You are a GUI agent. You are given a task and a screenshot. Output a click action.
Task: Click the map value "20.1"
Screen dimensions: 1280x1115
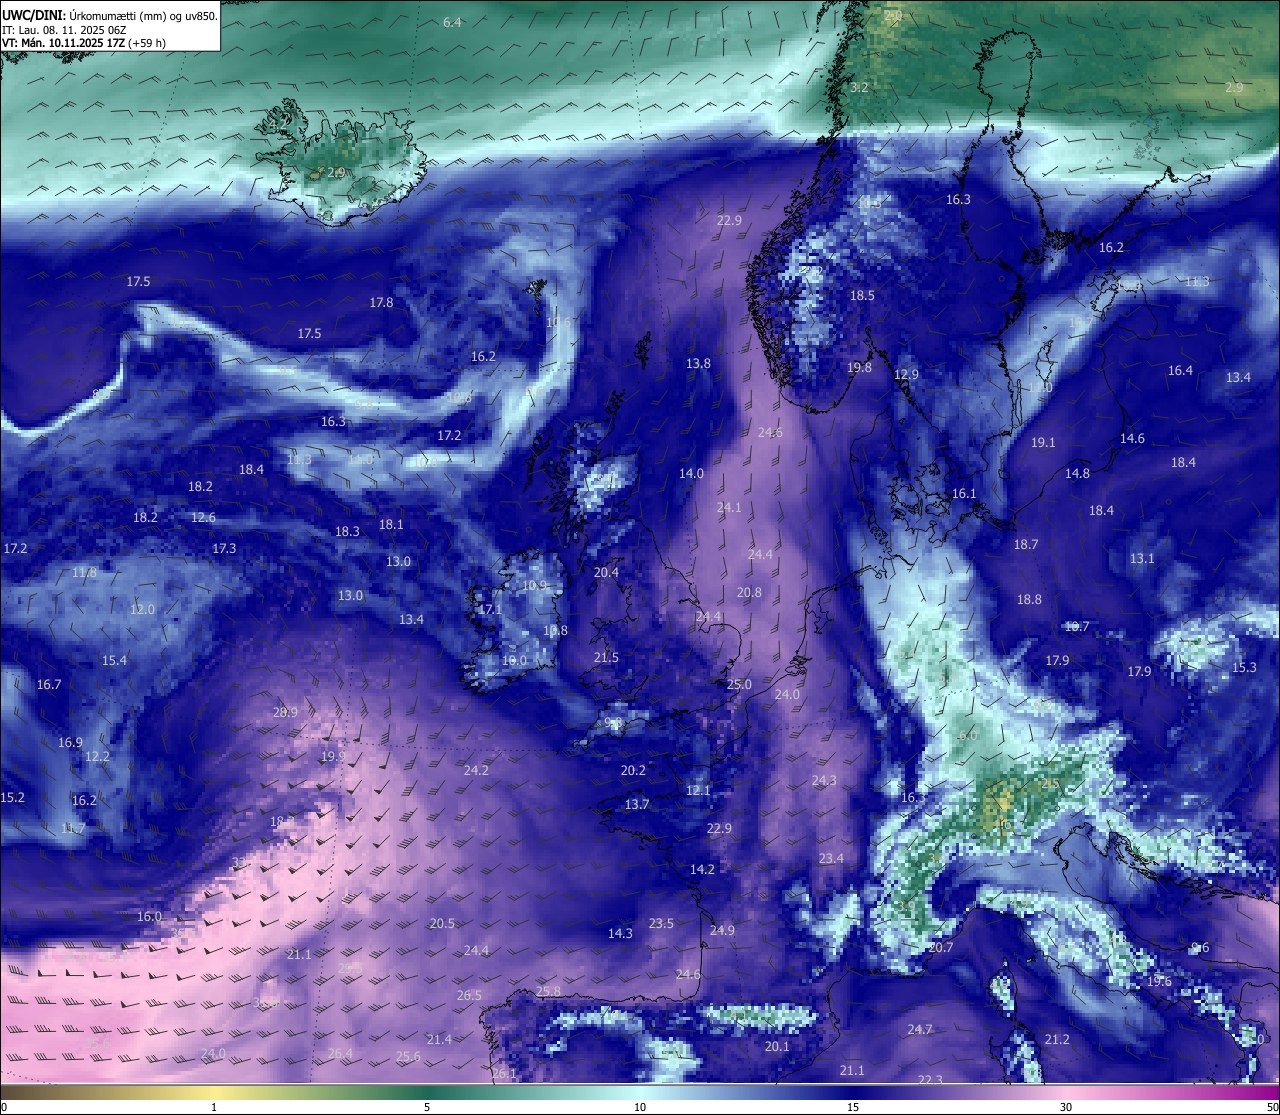[777, 1046]
